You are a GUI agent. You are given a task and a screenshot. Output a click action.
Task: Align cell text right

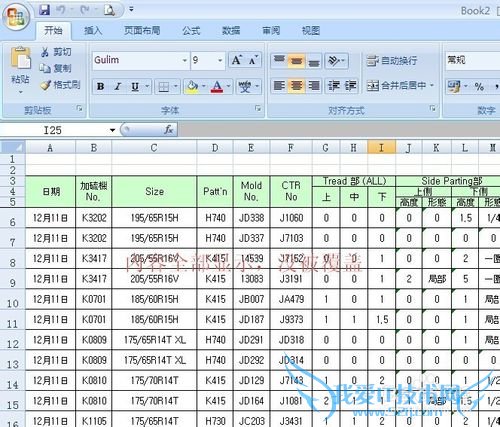tap(314, 86)
